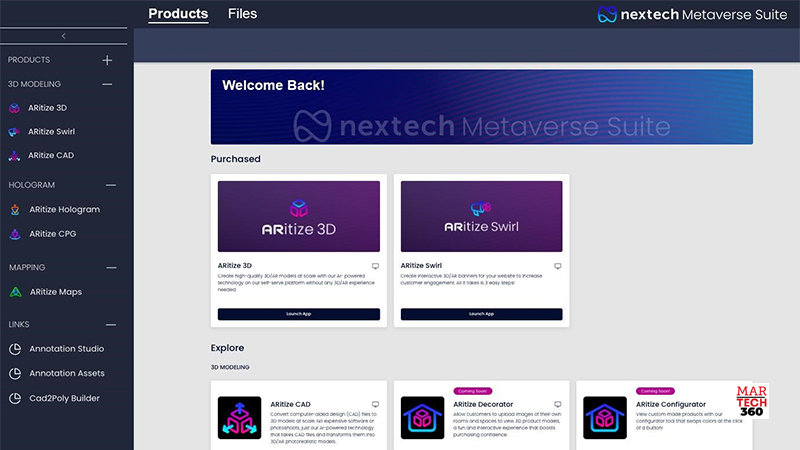The image size is (800, 450).
Task: Collapse the MAPPING section
Action: tap(111, 268)
